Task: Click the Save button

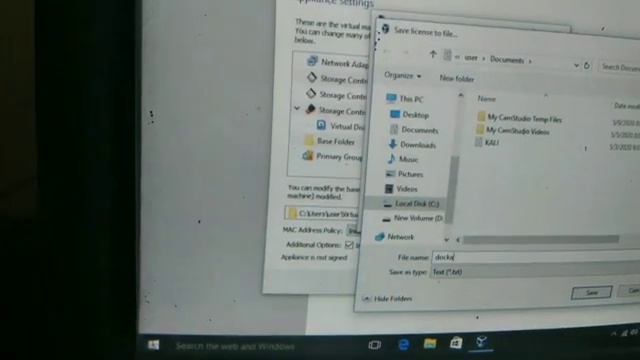Action: tap(591, 292)
